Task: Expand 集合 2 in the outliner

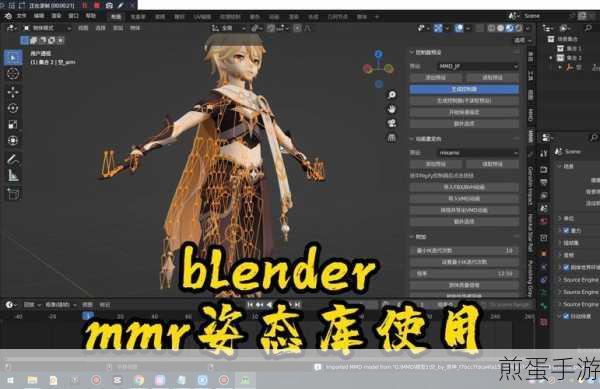Action: pyautogui.click(x=551, y=58)
